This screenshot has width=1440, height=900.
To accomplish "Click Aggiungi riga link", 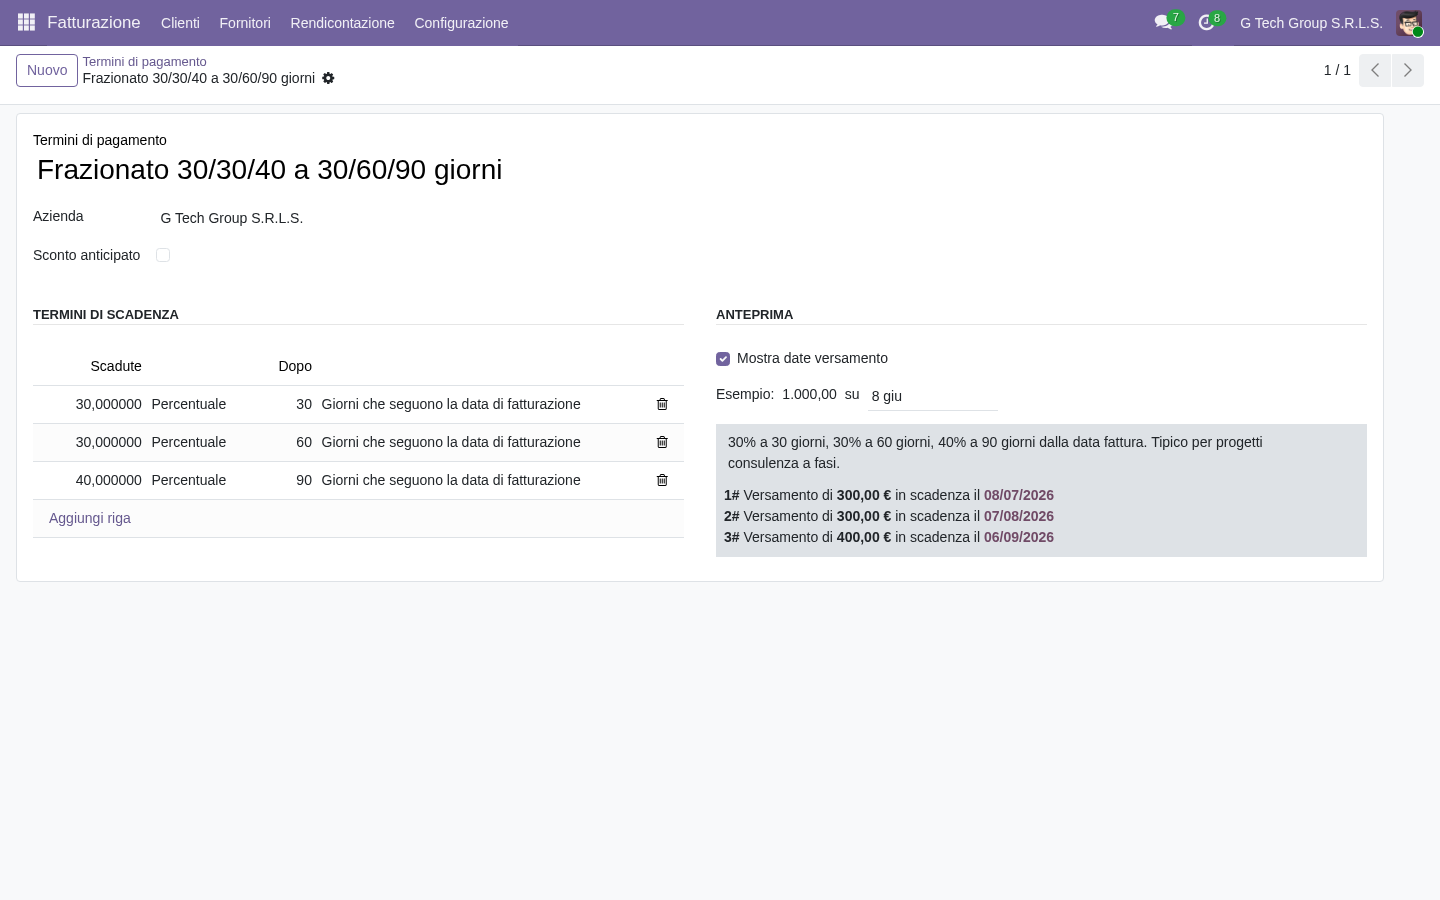I will (x=90, y=518).
